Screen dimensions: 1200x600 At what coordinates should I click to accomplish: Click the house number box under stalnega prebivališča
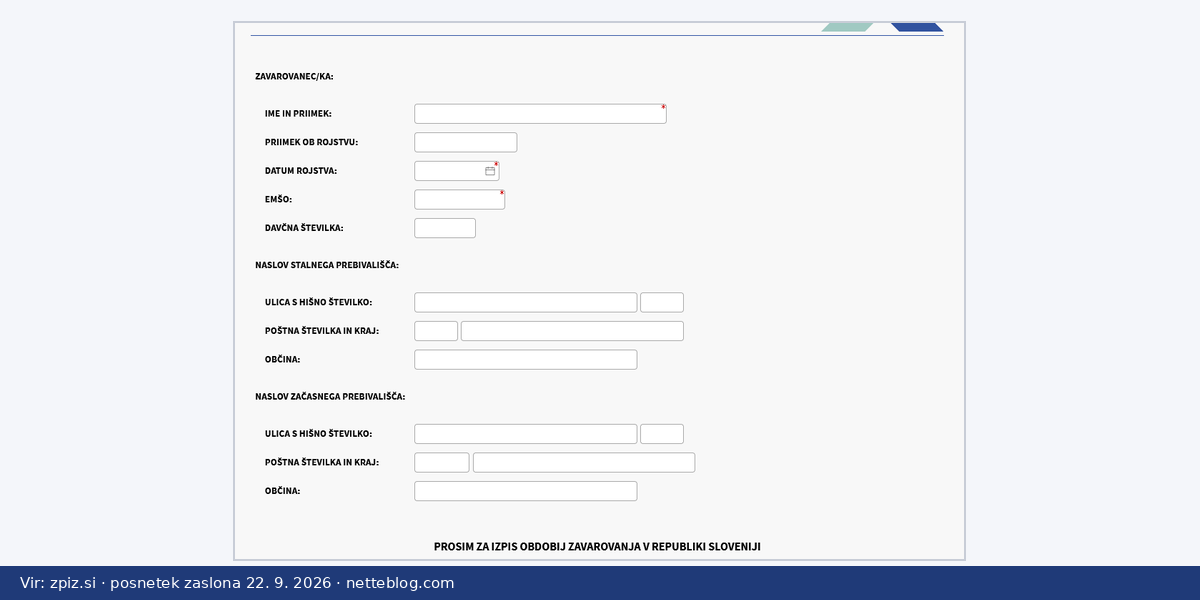coord(662,302)
